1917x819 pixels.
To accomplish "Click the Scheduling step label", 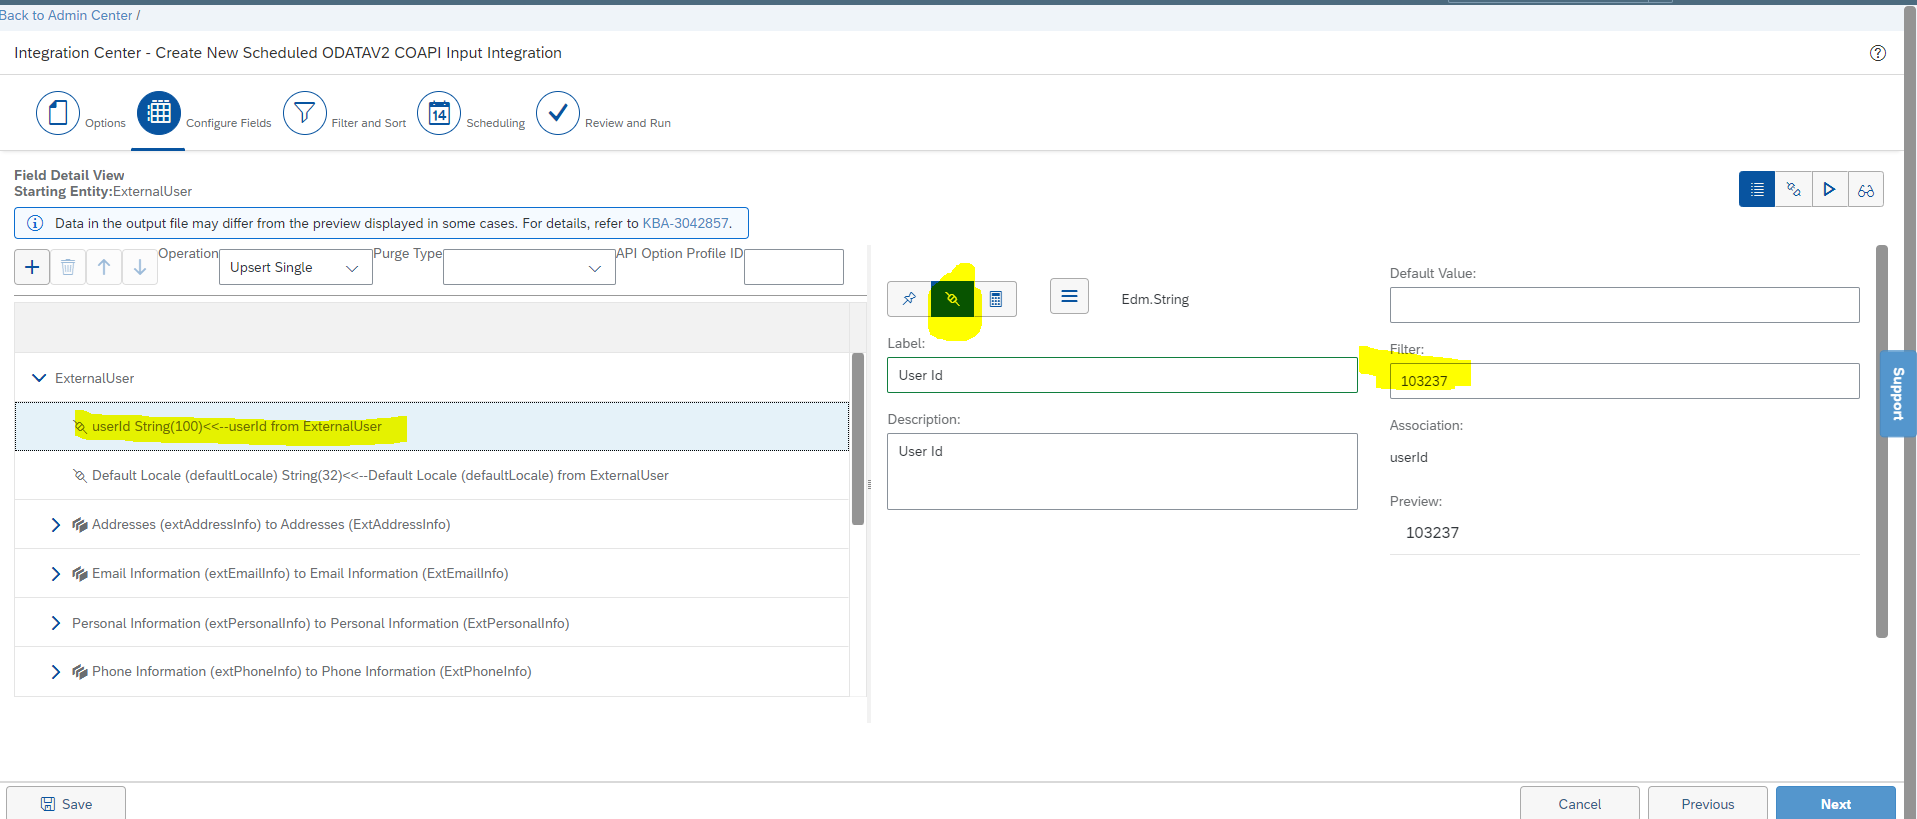I will point(495,123).
